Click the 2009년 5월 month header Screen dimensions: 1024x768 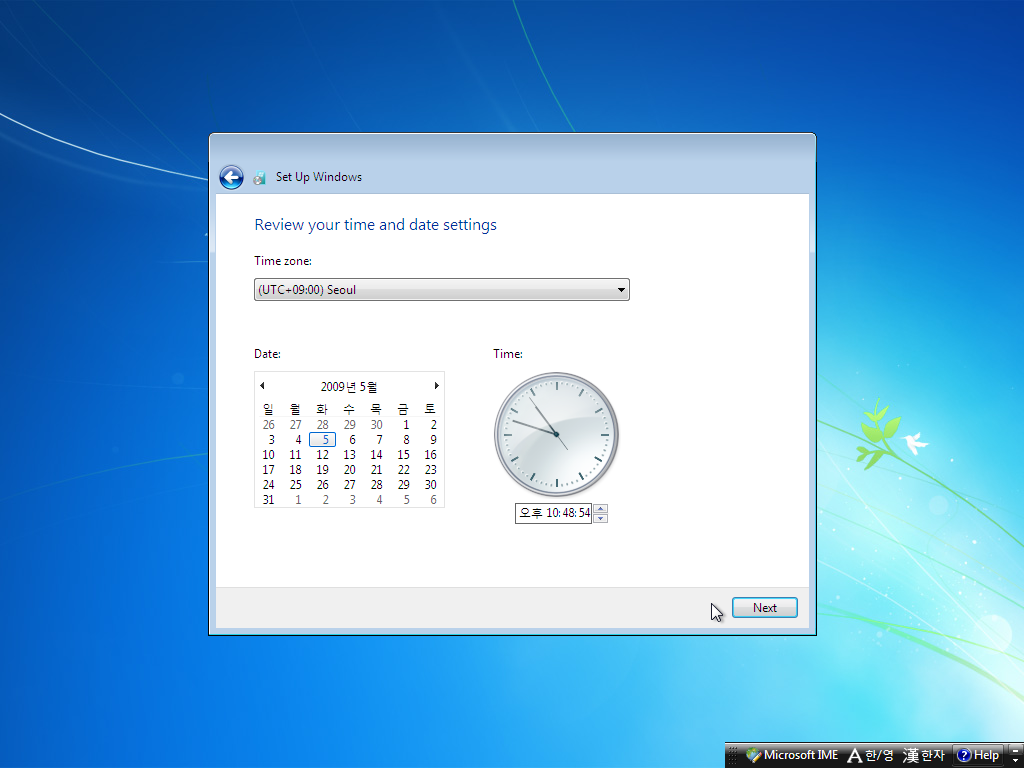(x=349, y=387)
